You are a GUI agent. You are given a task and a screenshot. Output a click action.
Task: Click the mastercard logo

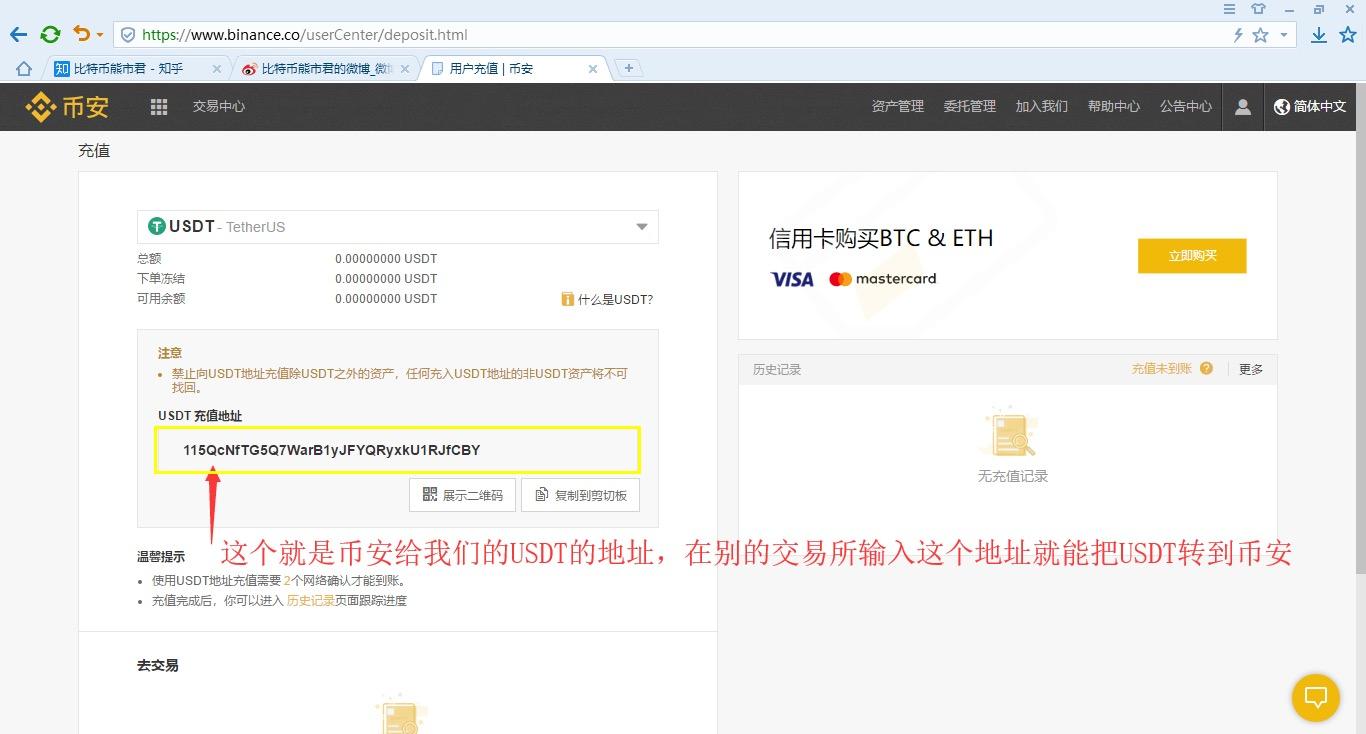point(883,279)
